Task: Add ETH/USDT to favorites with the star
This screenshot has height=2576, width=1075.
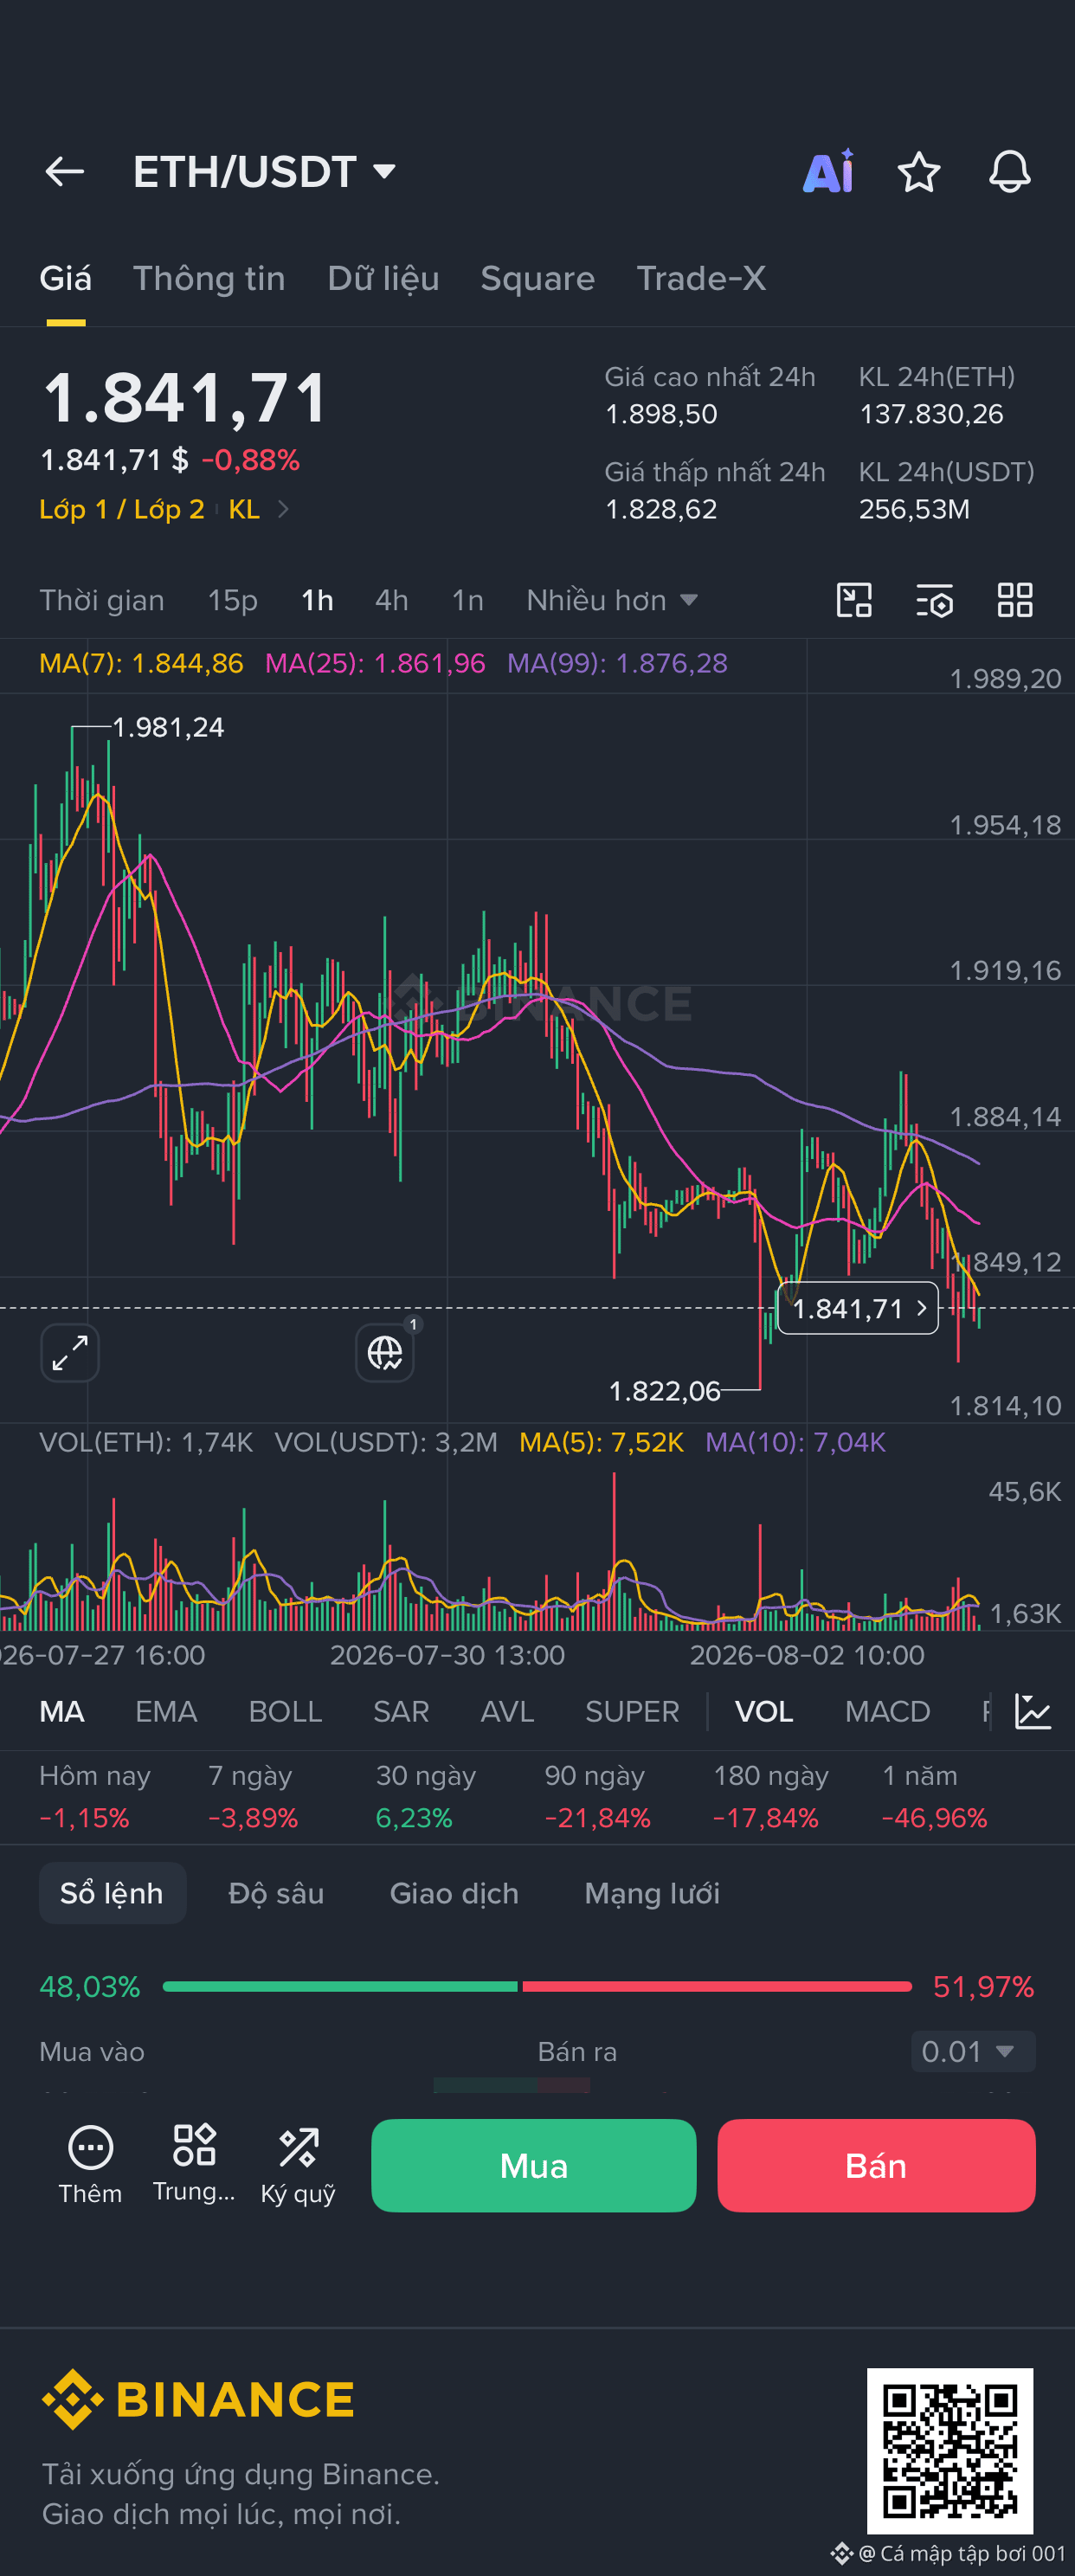Action: pyautogui.click(x=918, y=172)
